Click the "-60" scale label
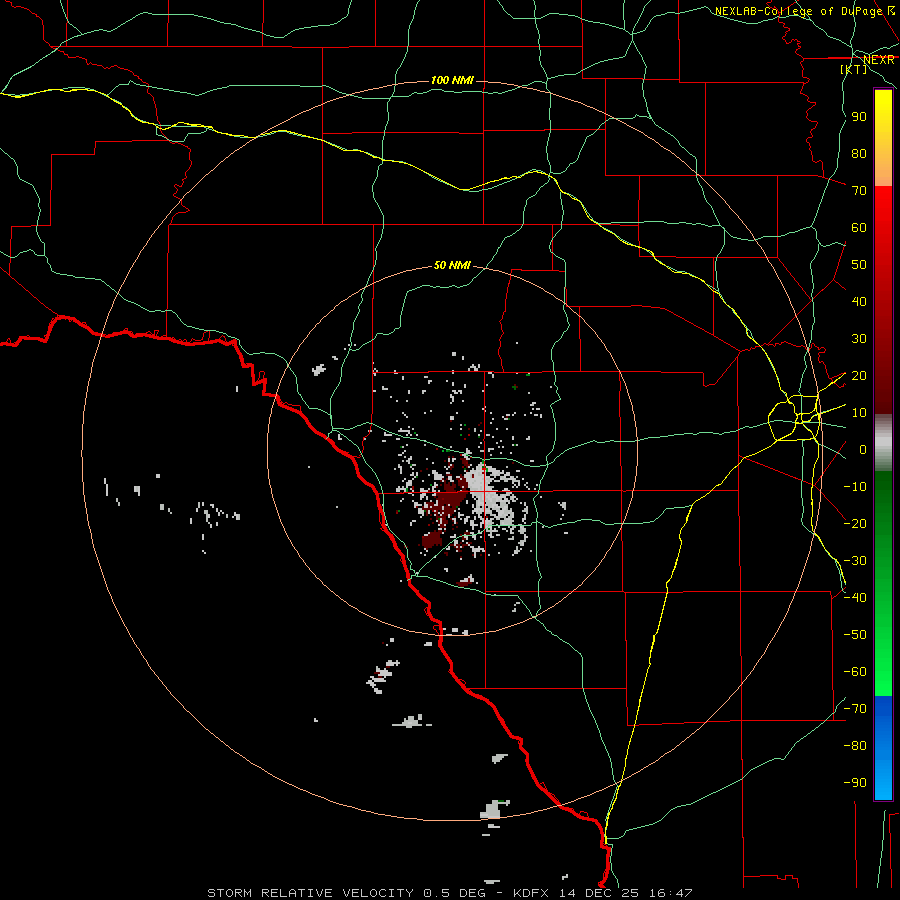Viewport: 900px width, 900px height. coord(855,672)
